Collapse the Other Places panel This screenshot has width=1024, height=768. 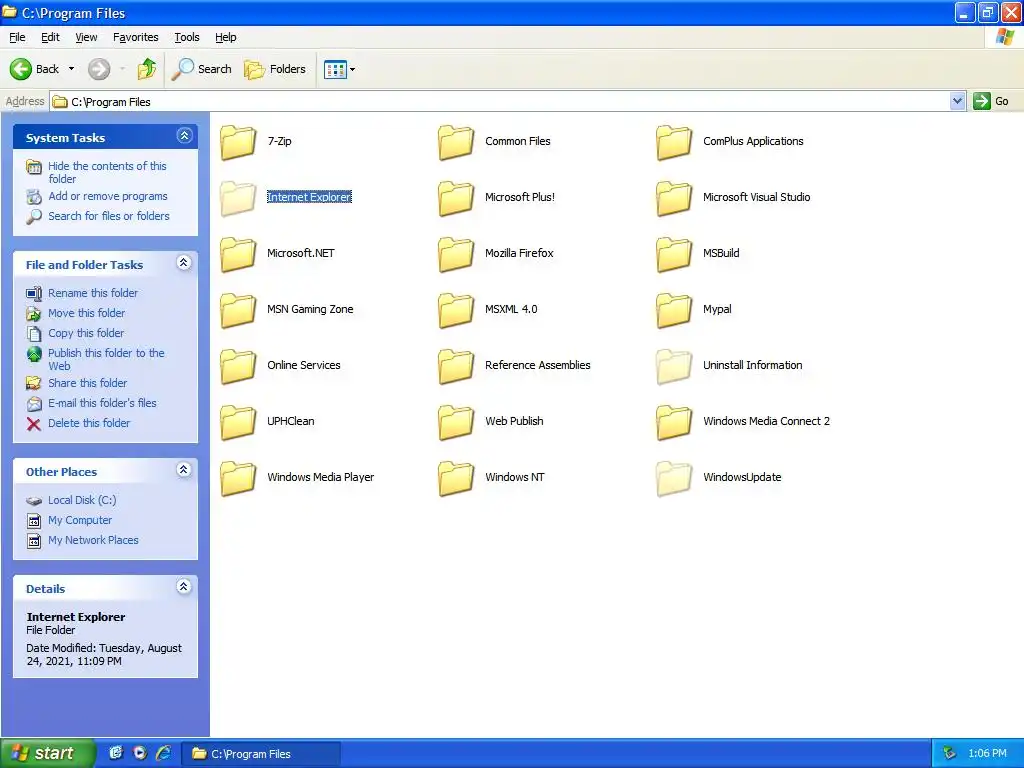tap(184, 470)
